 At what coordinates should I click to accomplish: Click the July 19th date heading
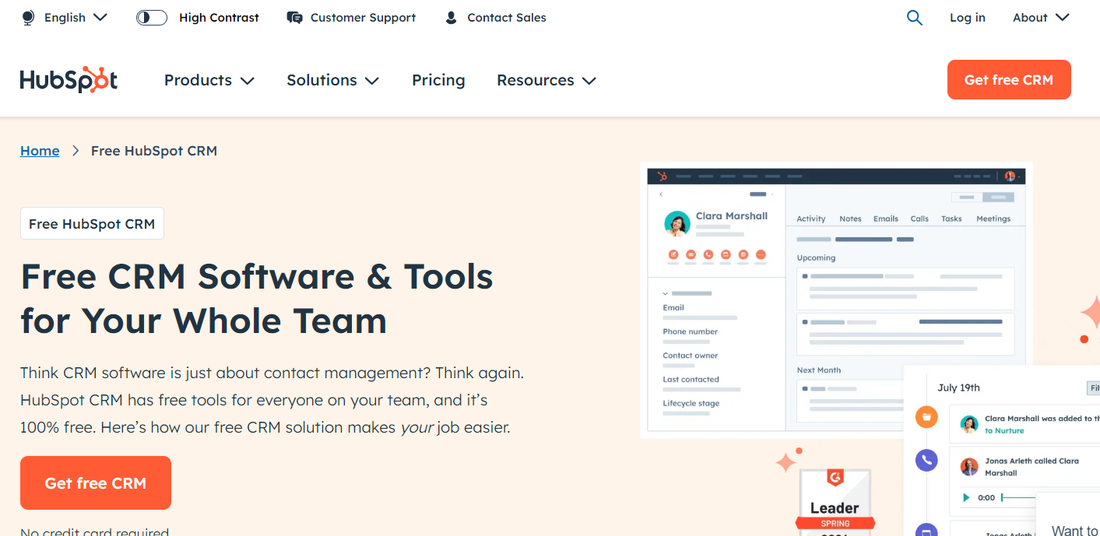958,387
